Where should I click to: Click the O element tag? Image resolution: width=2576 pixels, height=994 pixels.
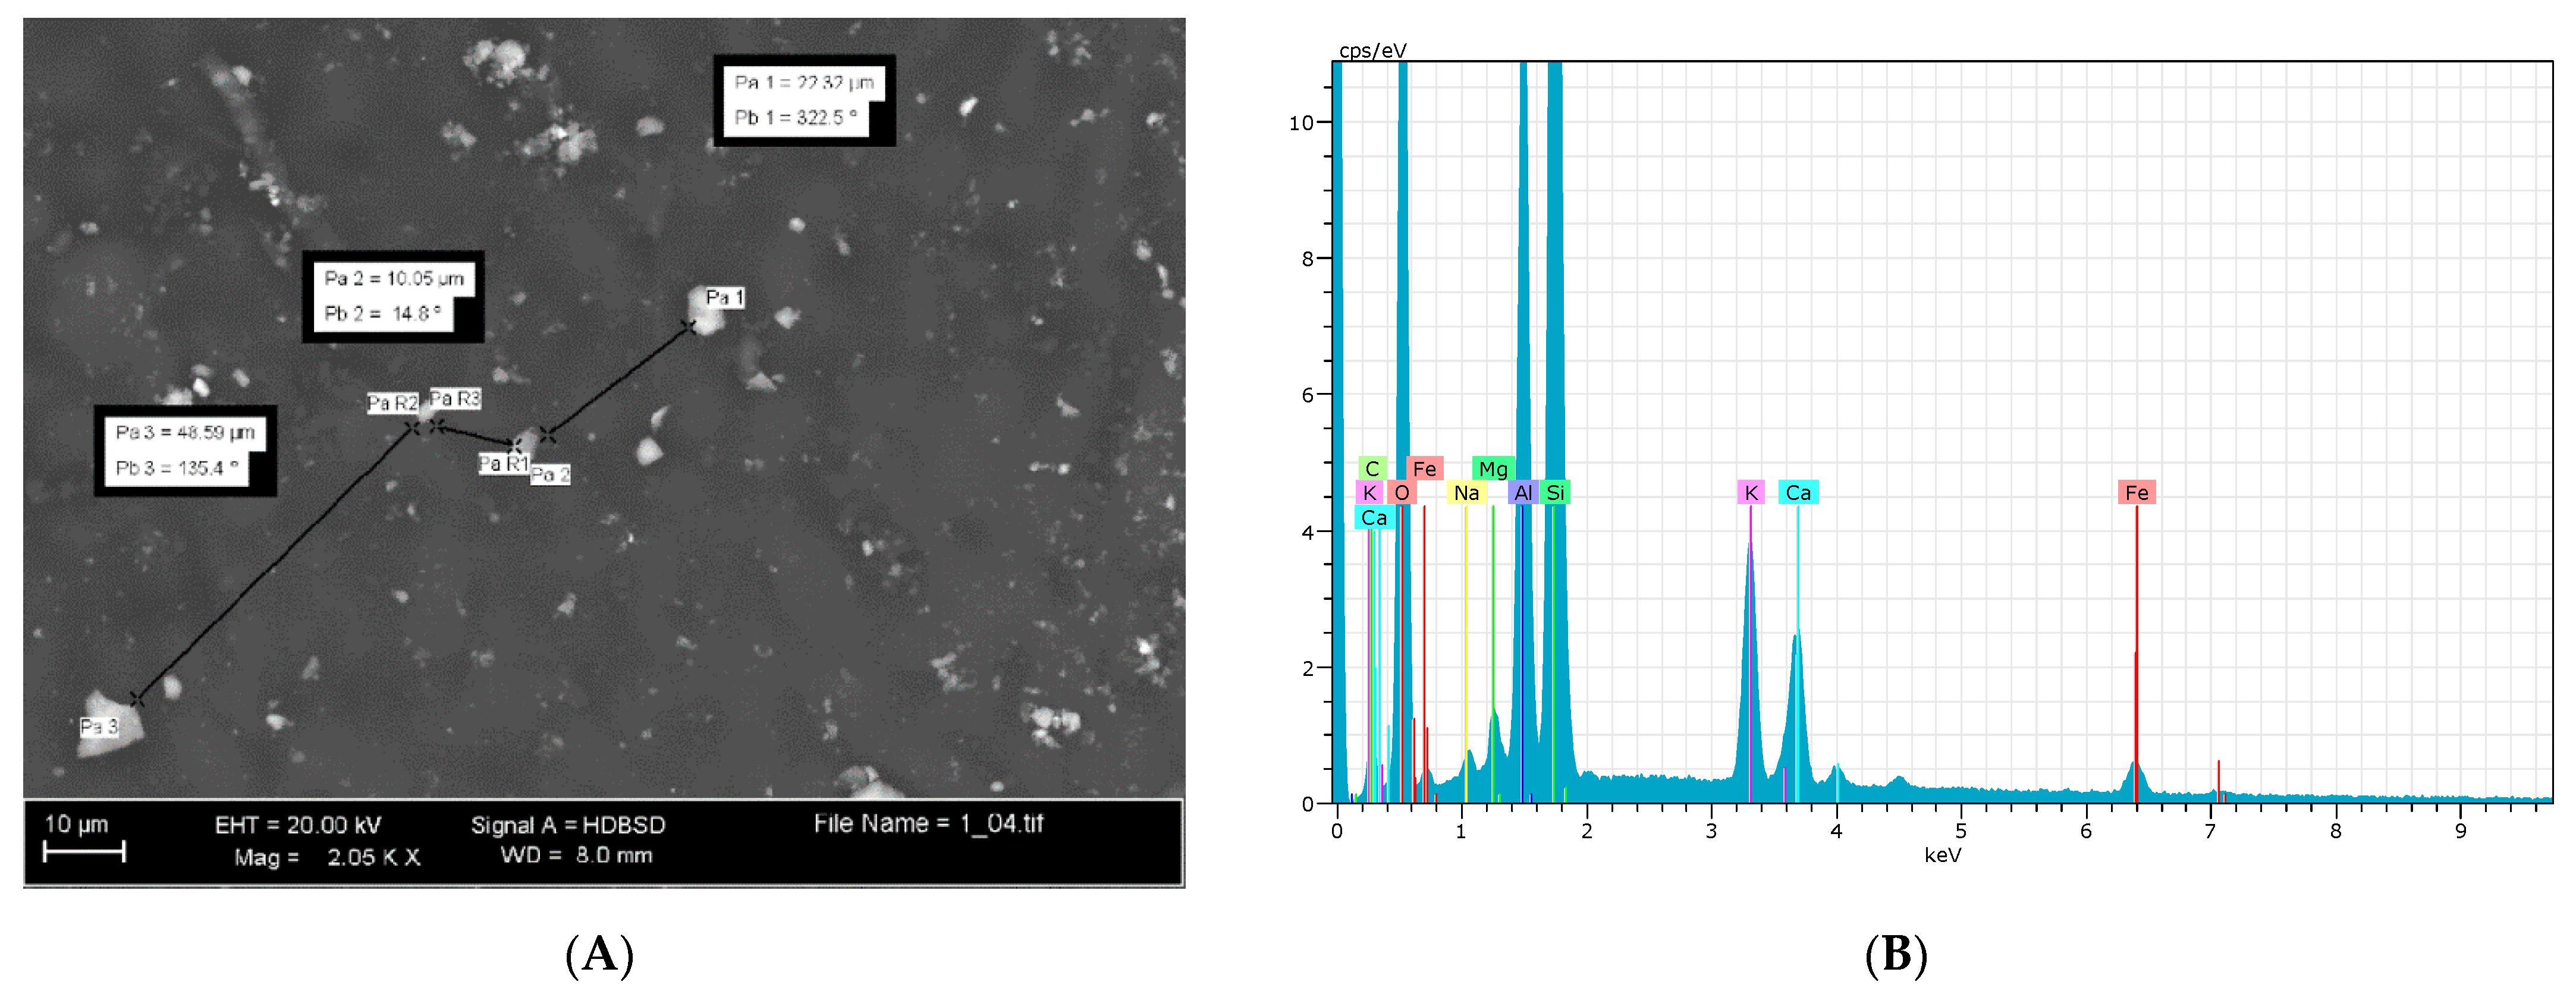pos(1401,493)
